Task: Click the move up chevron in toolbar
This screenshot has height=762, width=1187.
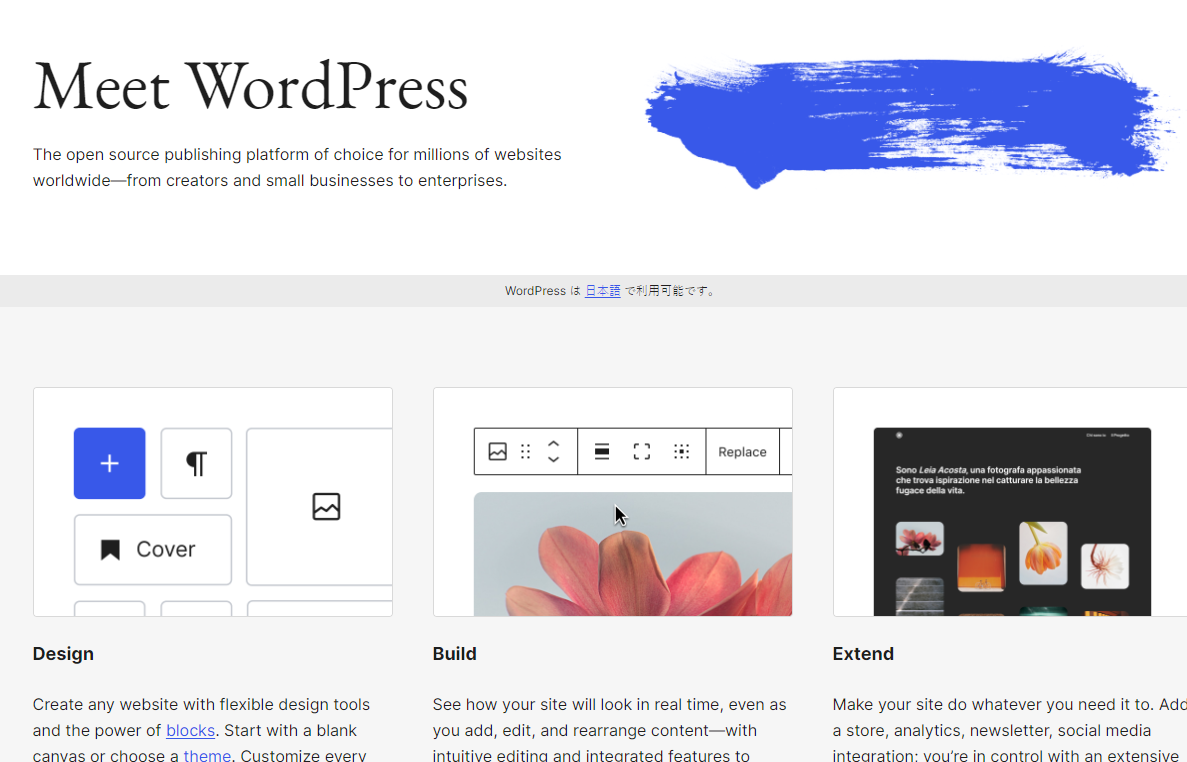Action: pyautogui.click(x=553, y=443)
